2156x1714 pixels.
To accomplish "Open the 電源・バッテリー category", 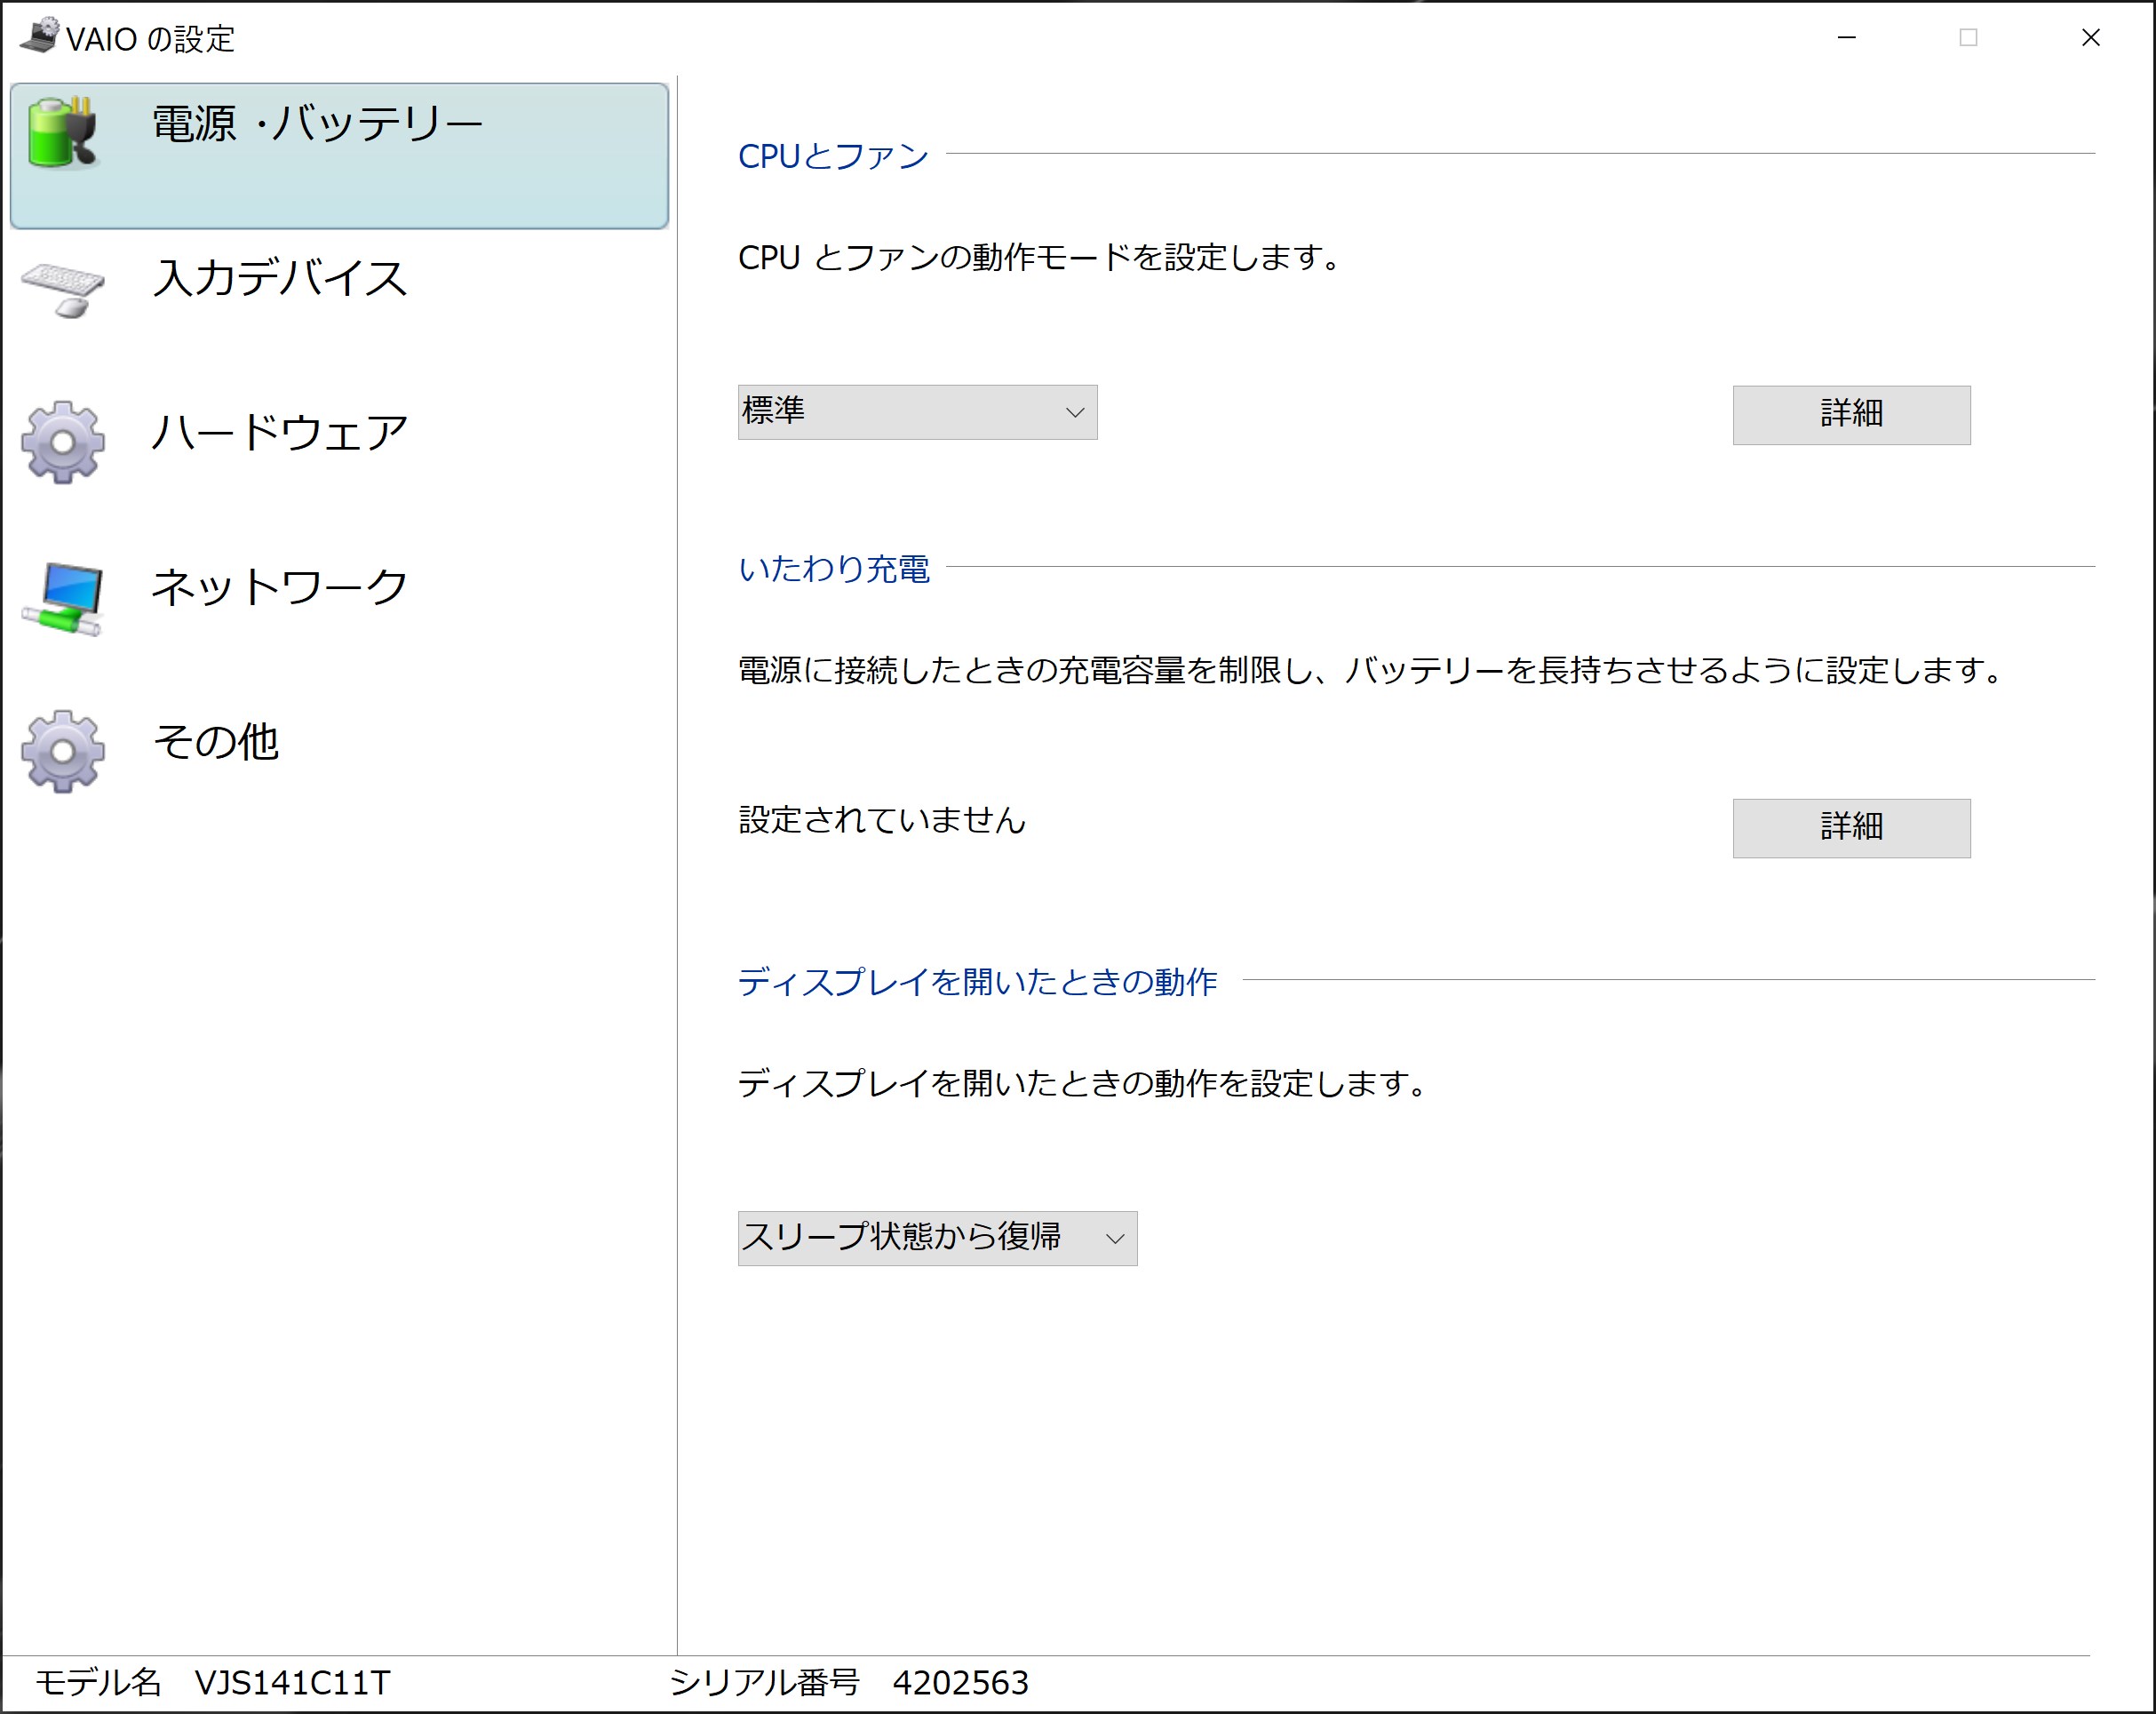I will (340, 155).
